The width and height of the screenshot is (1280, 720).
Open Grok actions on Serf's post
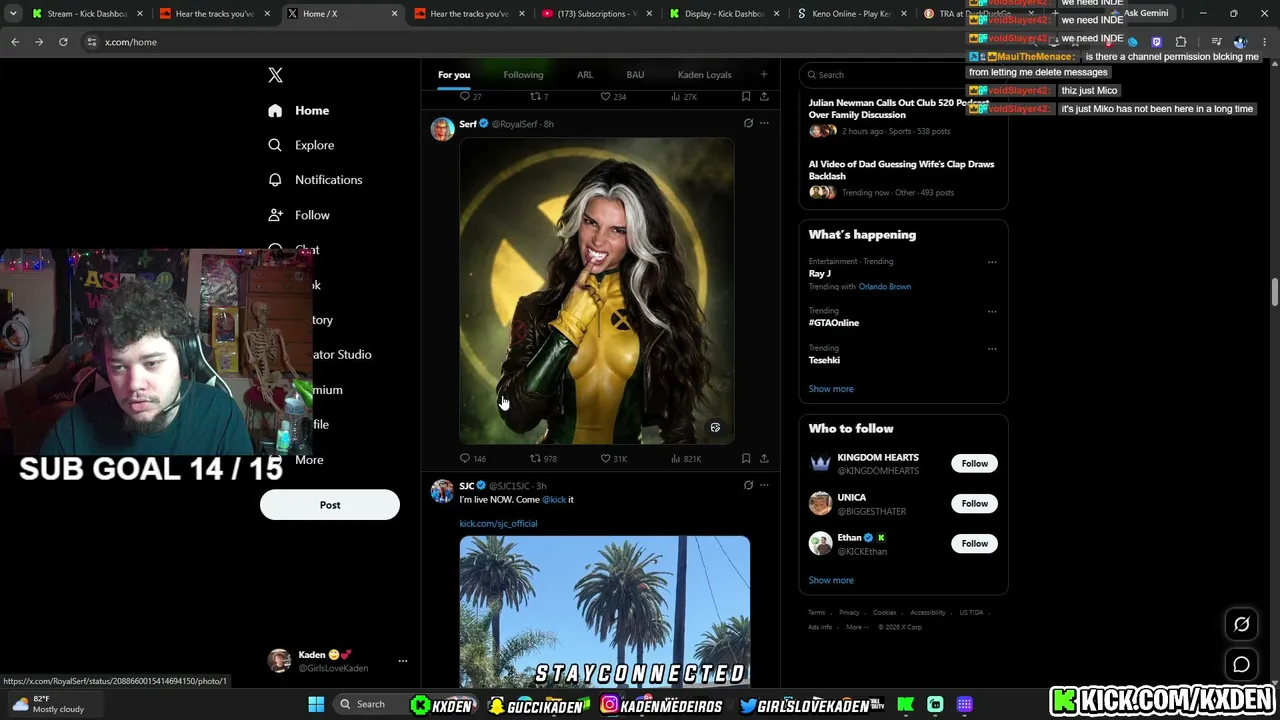pos(748,123)
